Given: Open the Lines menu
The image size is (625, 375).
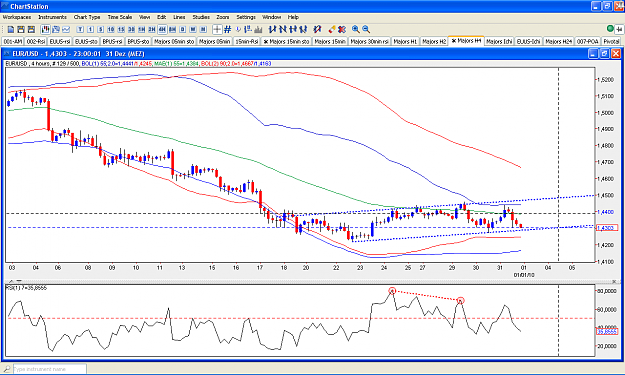Looking at the screenshot, I should click(x=179, y=17).
